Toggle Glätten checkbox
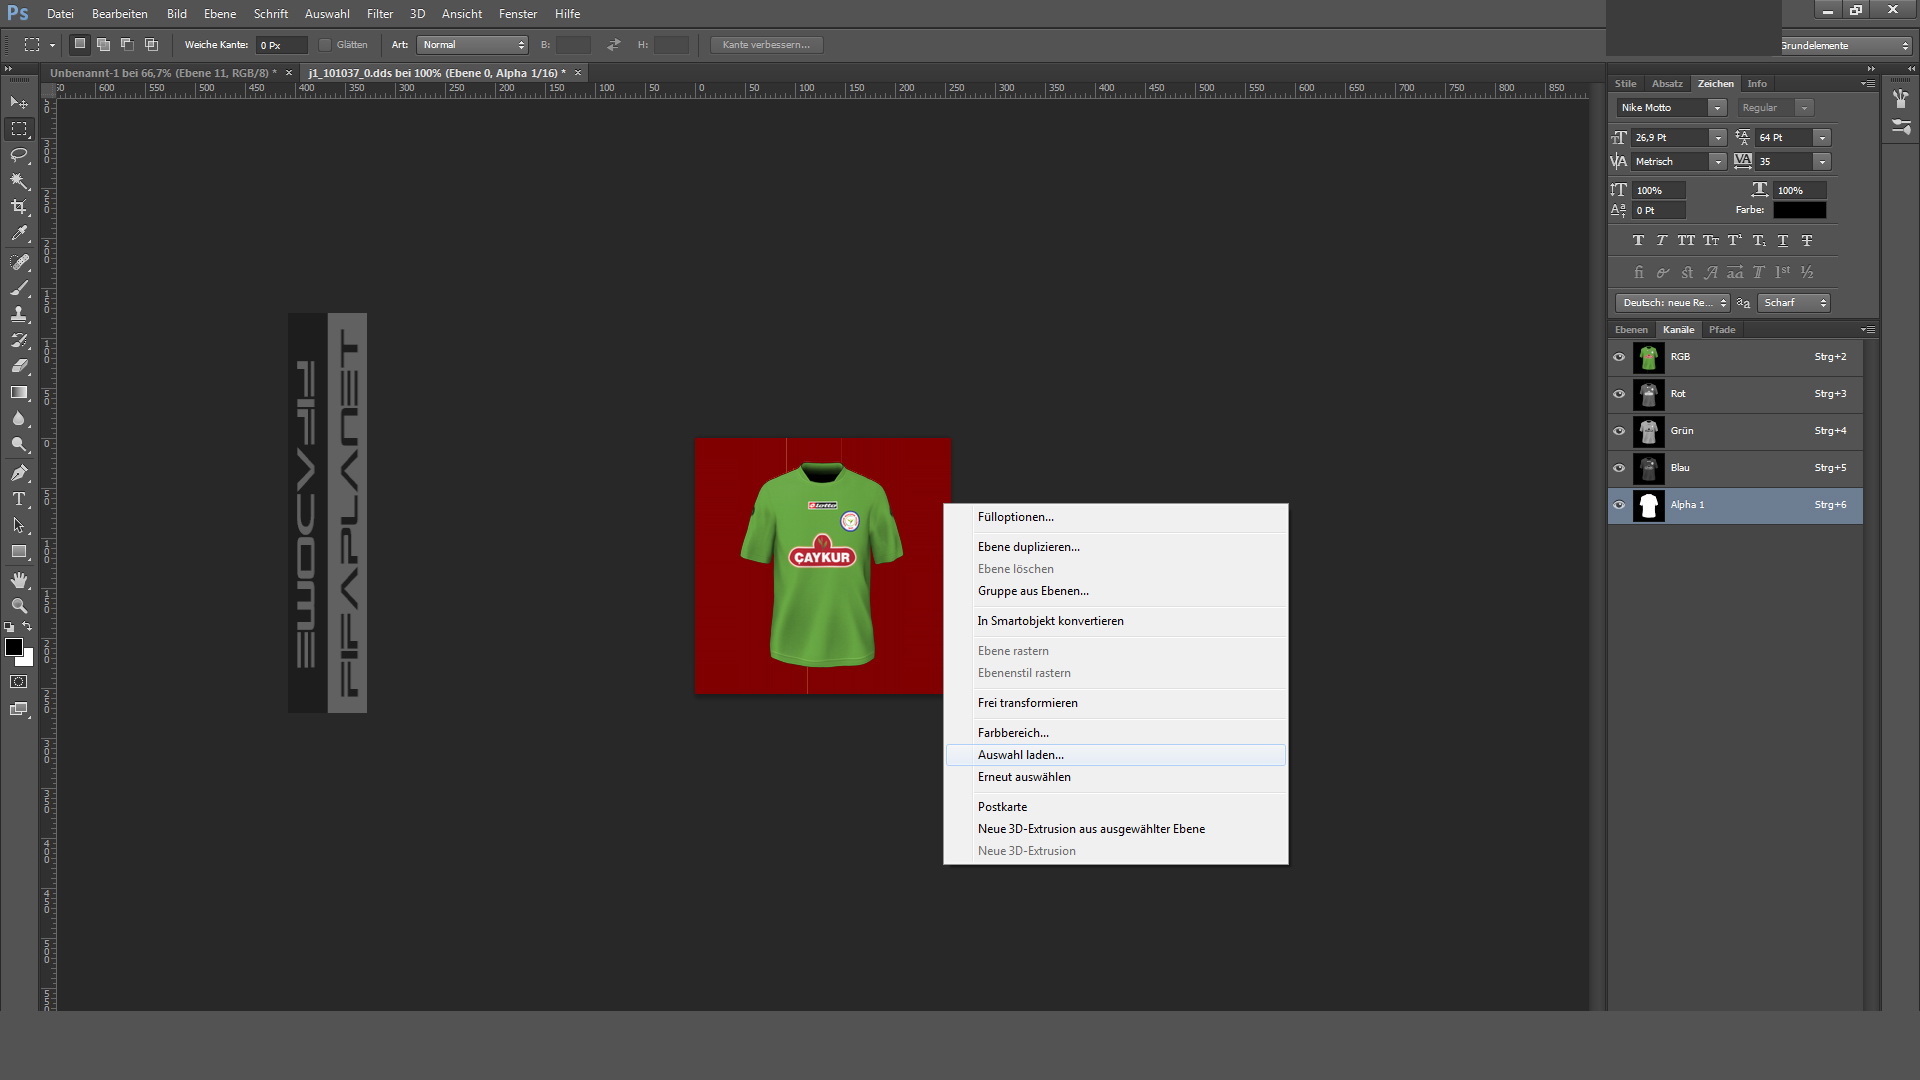 click(x=325, y=45)
